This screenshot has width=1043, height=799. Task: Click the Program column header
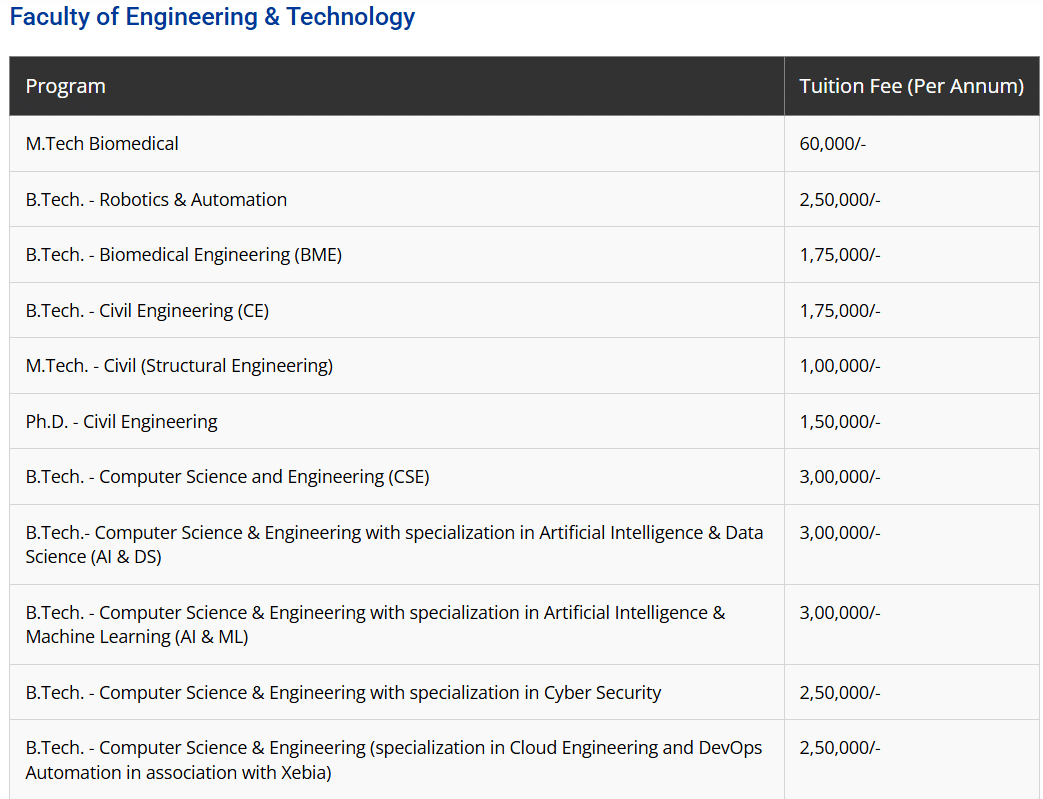(66, 86)
